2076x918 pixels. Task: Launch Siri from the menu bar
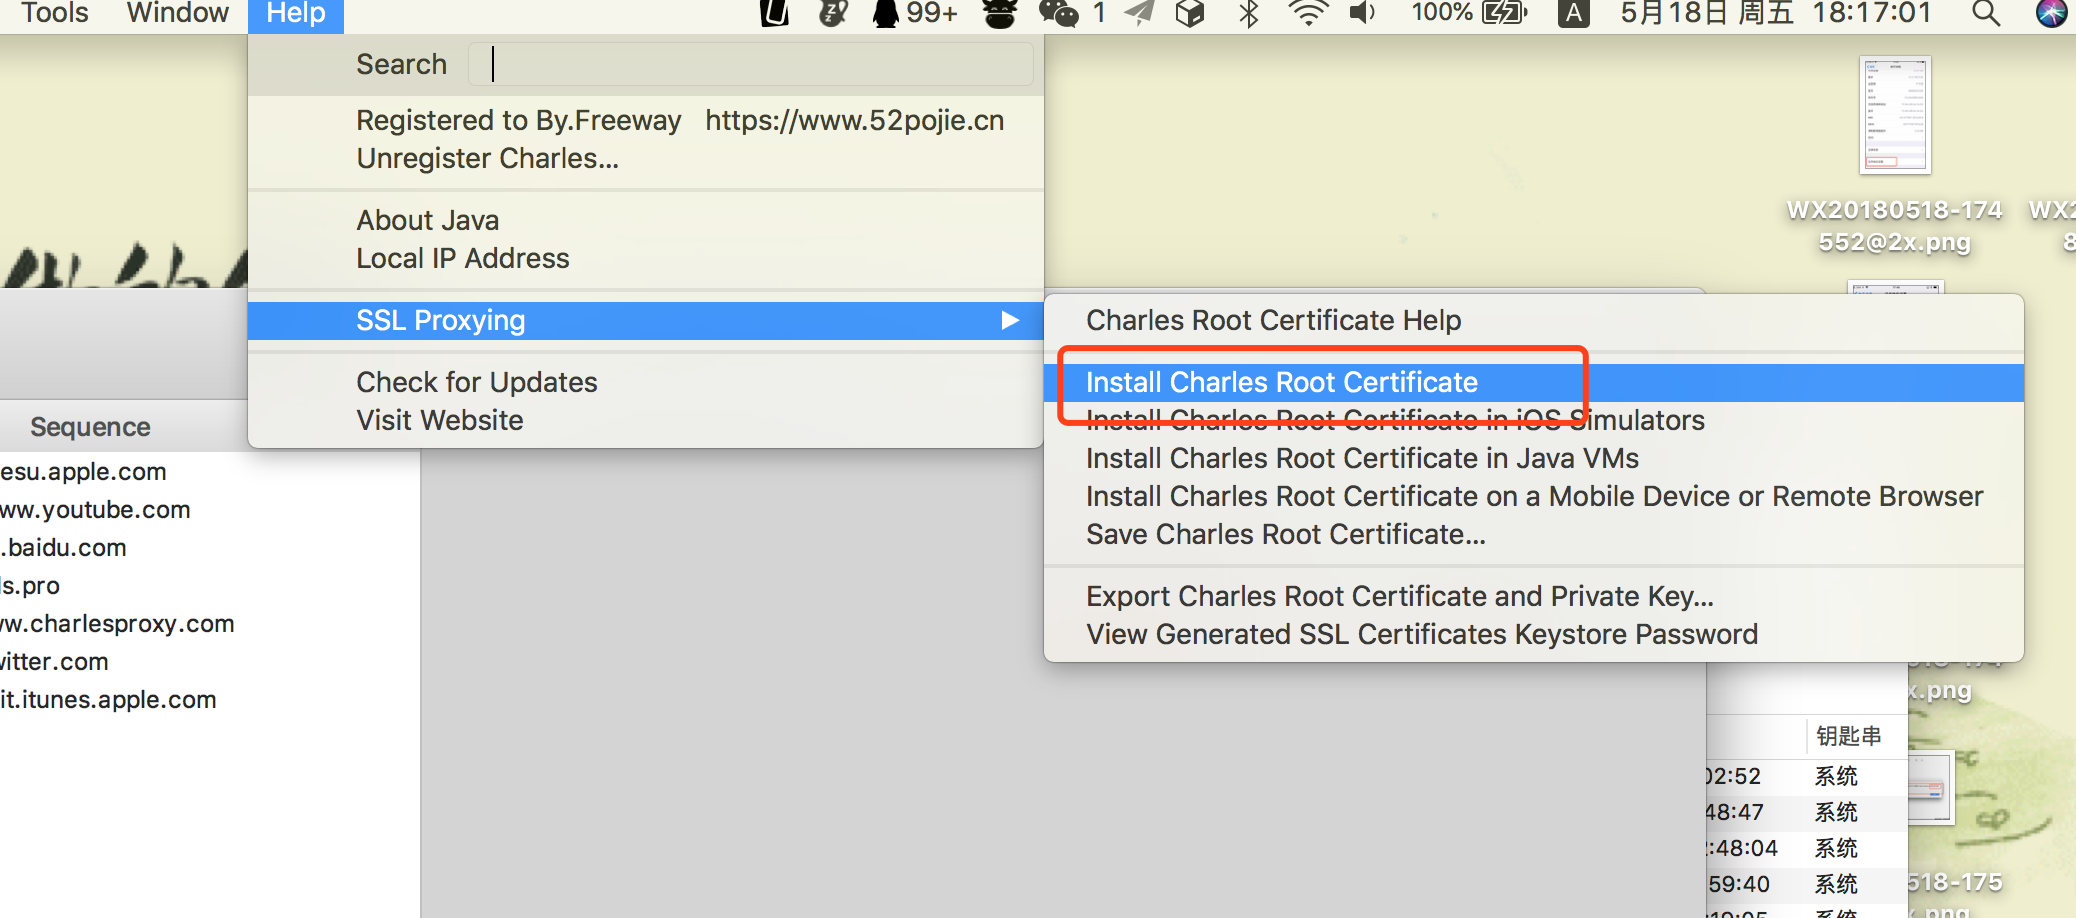[2051, 13]
